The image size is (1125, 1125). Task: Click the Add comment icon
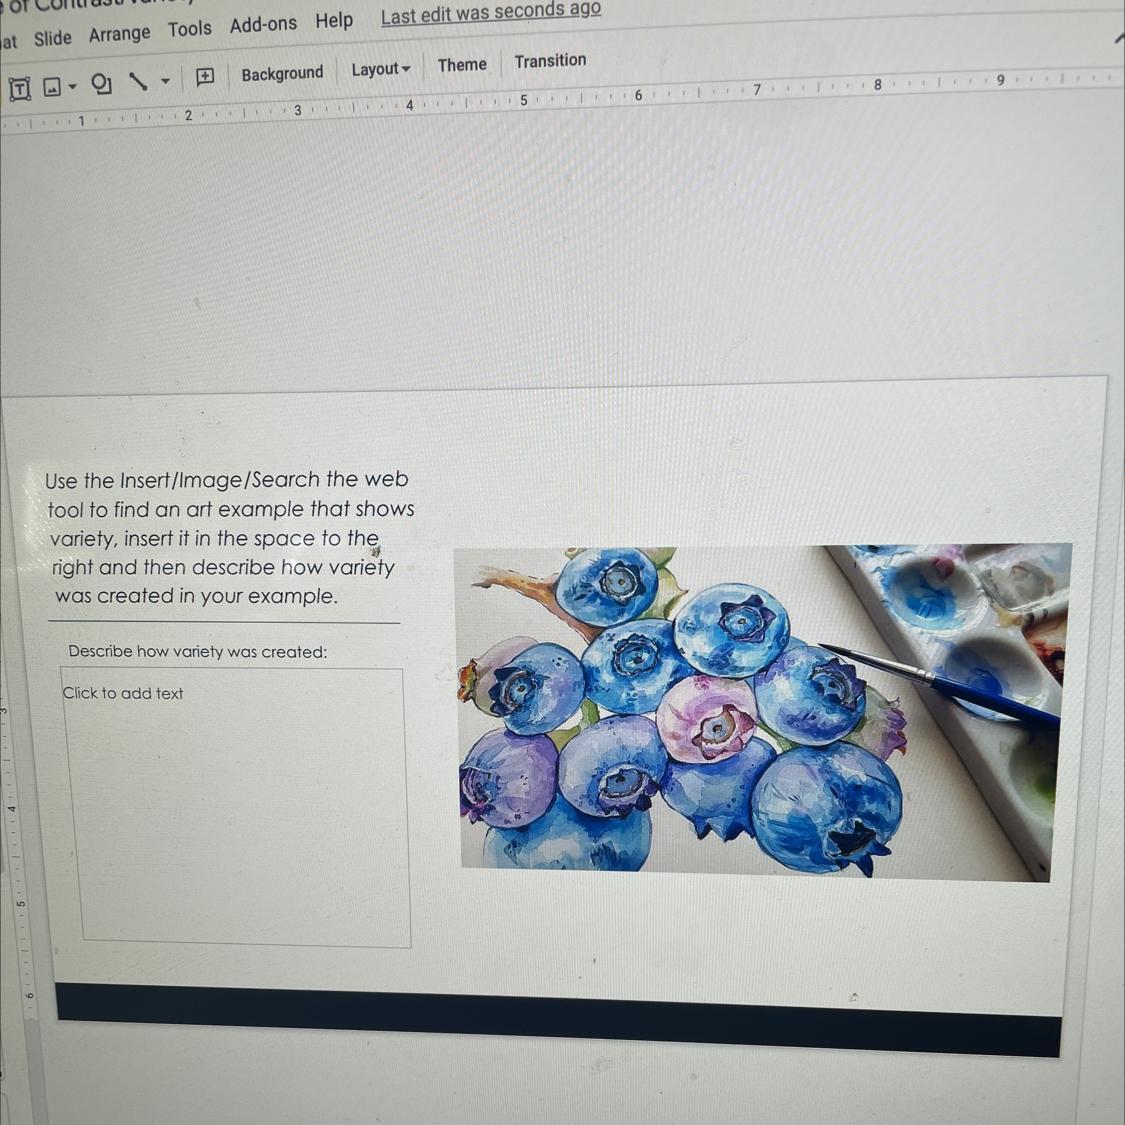pyautogui.click(x=205, y=76)
